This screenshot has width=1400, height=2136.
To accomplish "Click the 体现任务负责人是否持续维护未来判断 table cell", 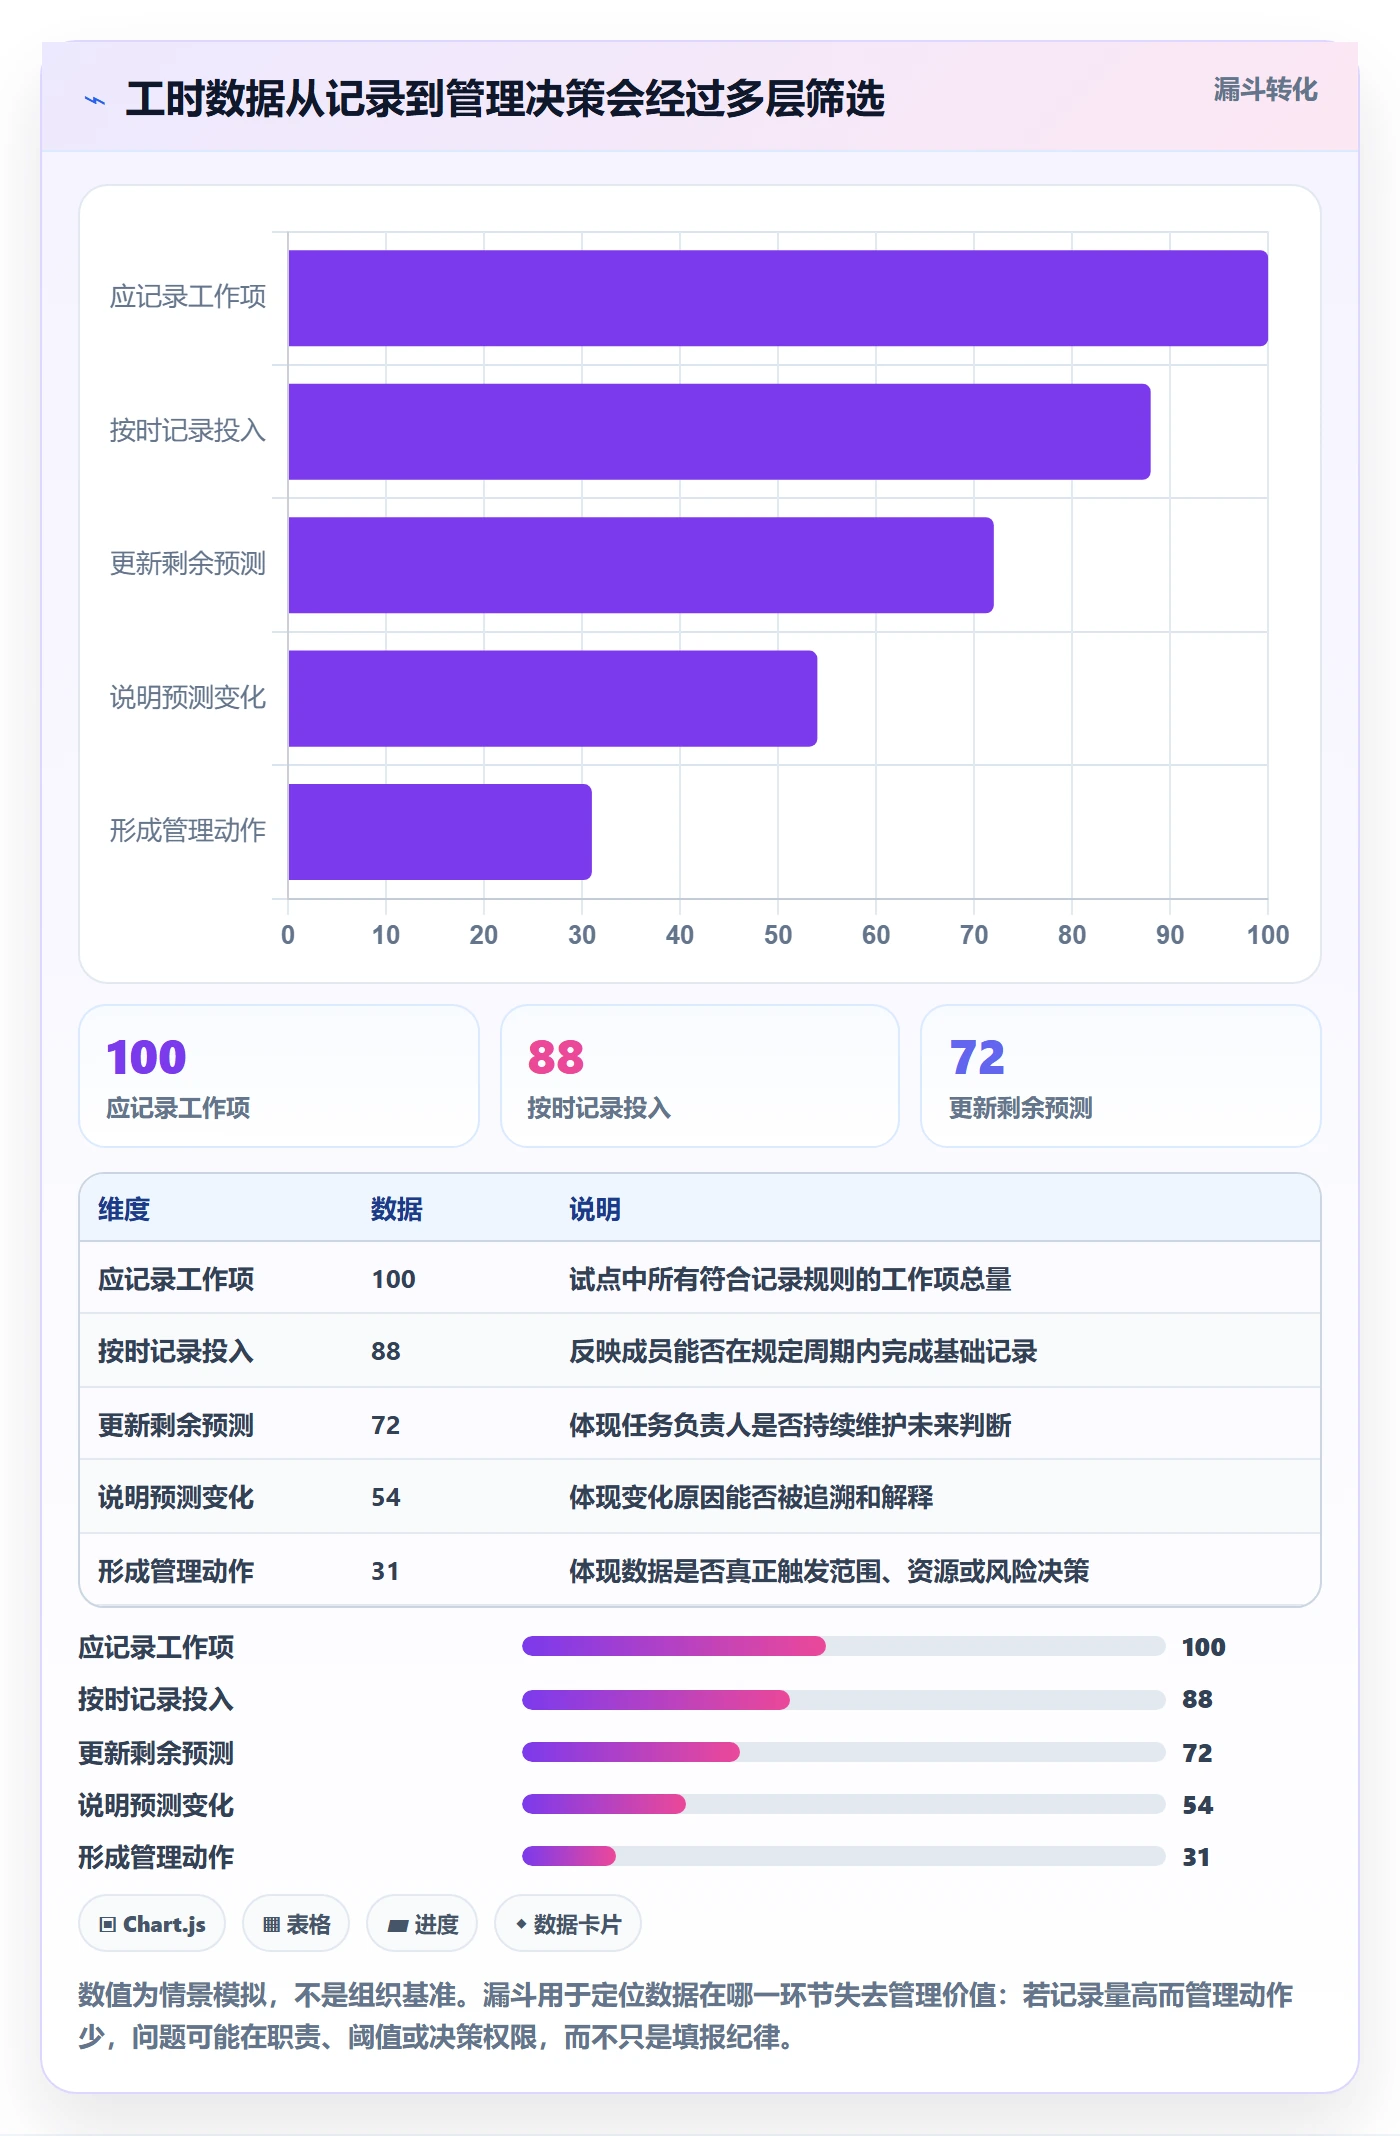I will point(790,1425).
